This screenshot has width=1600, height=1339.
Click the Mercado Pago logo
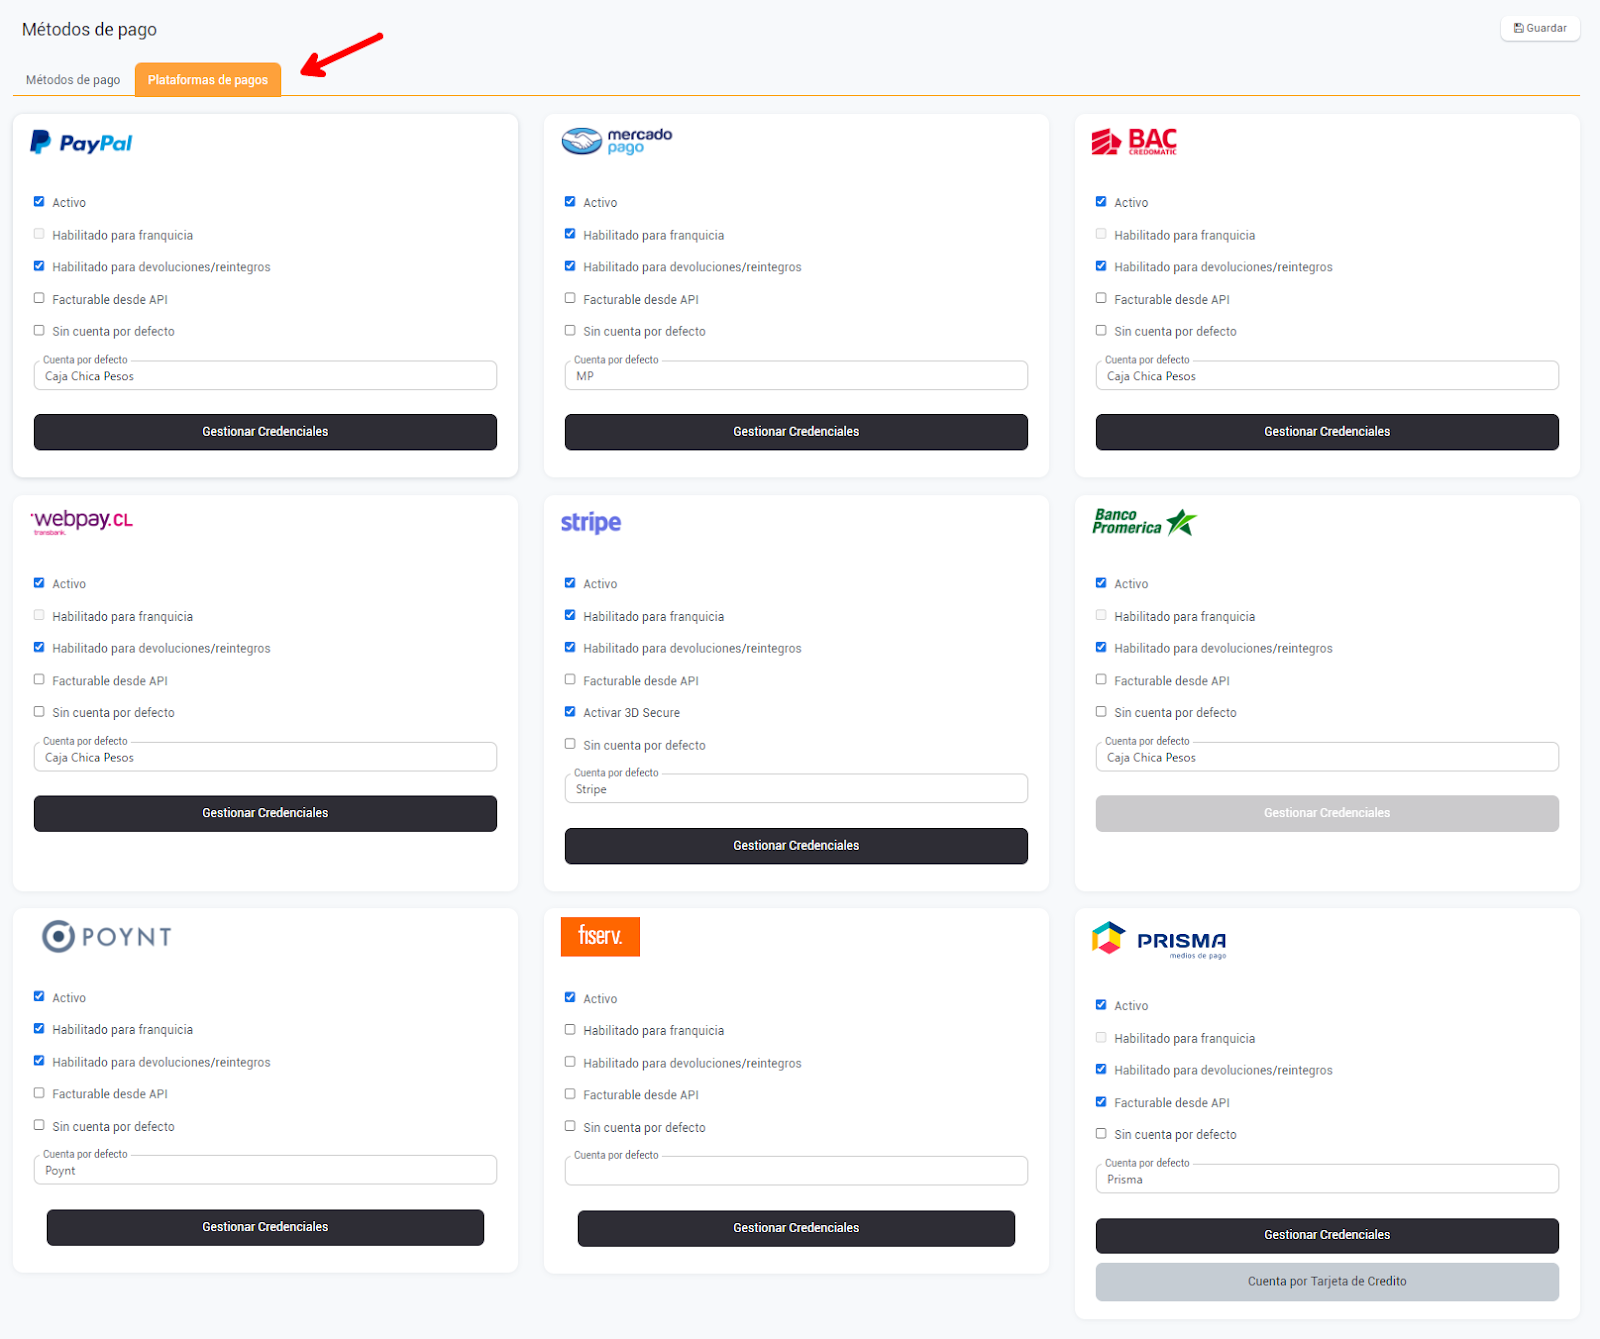tap(616, 141)
